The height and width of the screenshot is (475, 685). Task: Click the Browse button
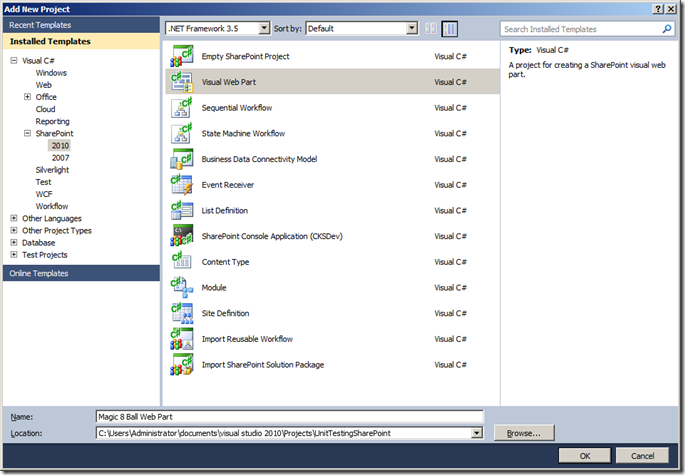[522, 433]
